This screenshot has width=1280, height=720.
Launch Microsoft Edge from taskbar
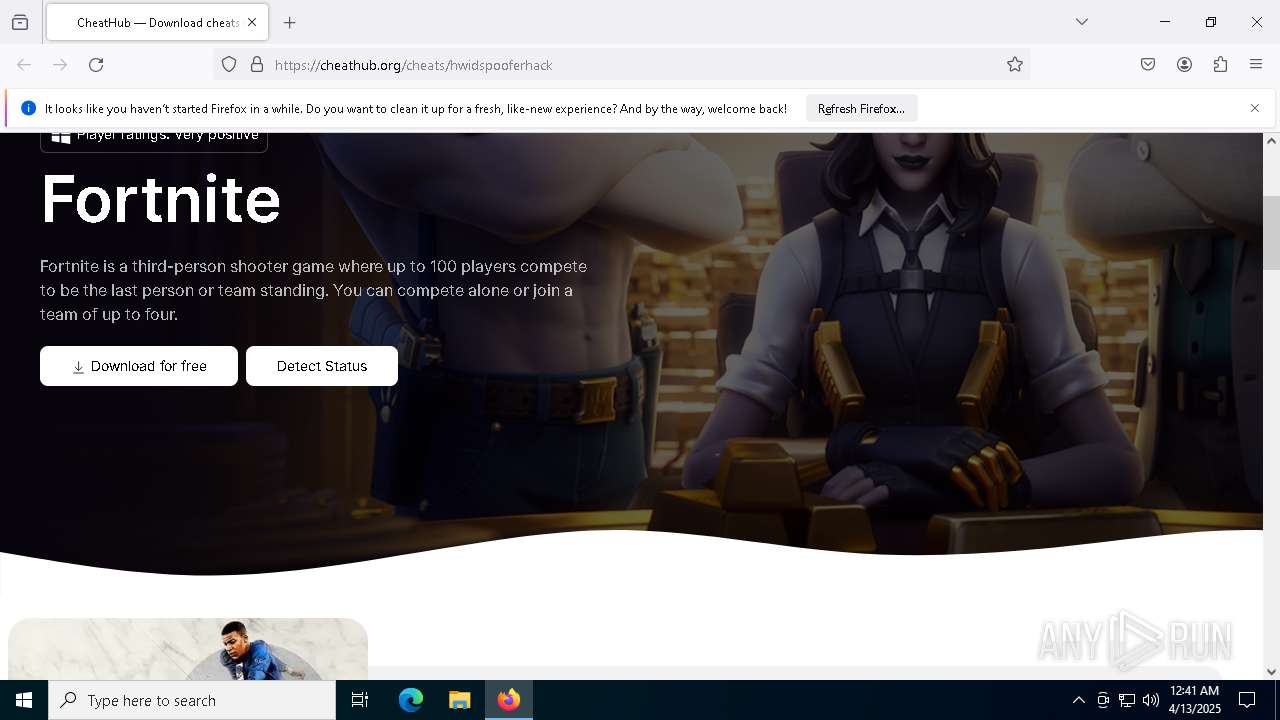coord(411,700)
